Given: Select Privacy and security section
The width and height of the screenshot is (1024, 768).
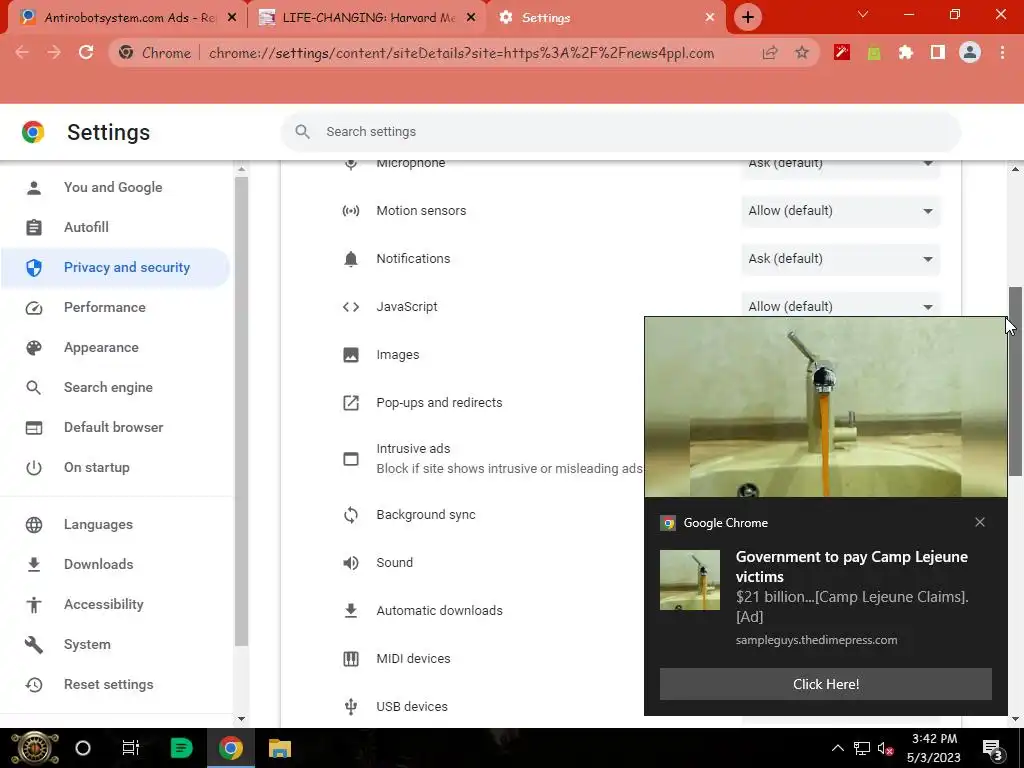Looking at the screenshot, I should 116,267.
